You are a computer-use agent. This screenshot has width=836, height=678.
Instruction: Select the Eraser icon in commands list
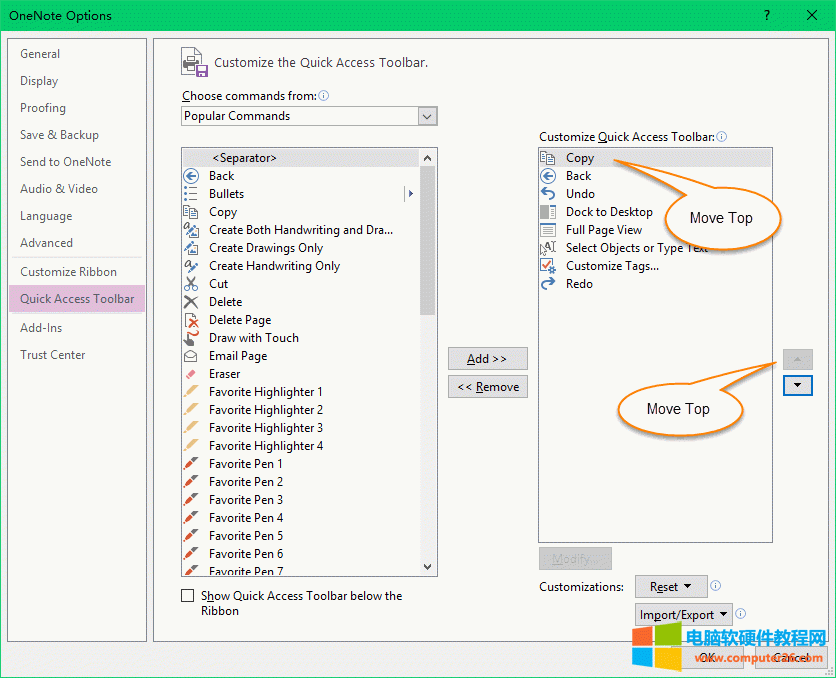(191, 374)
